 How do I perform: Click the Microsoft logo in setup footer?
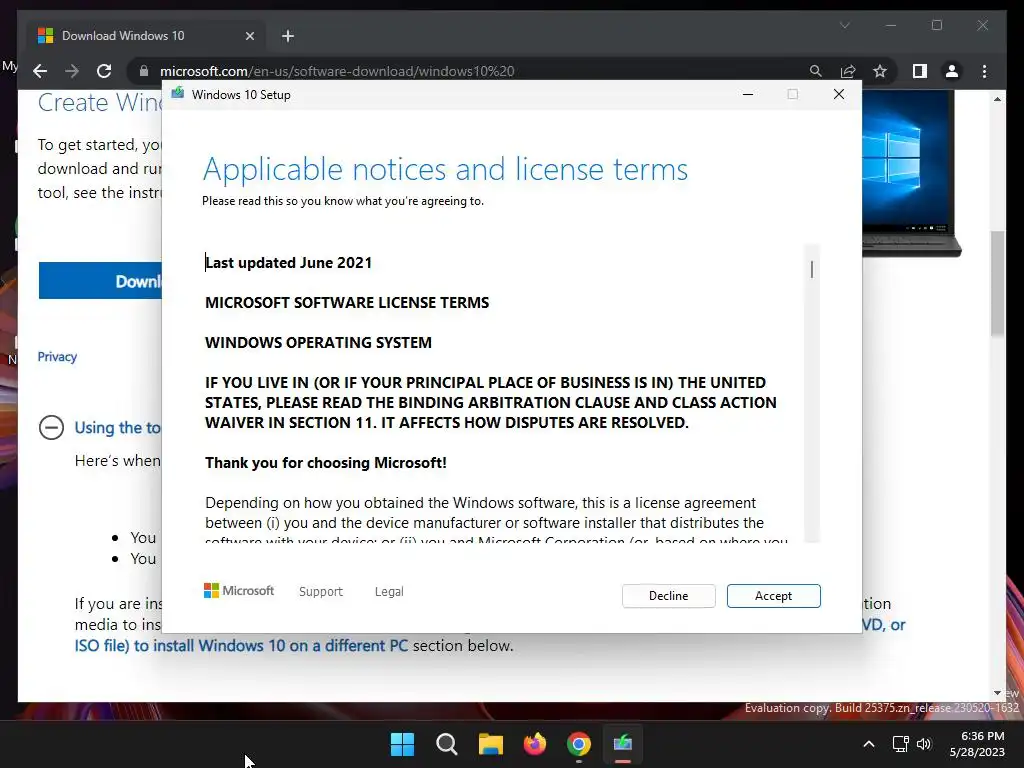[239, 591]
